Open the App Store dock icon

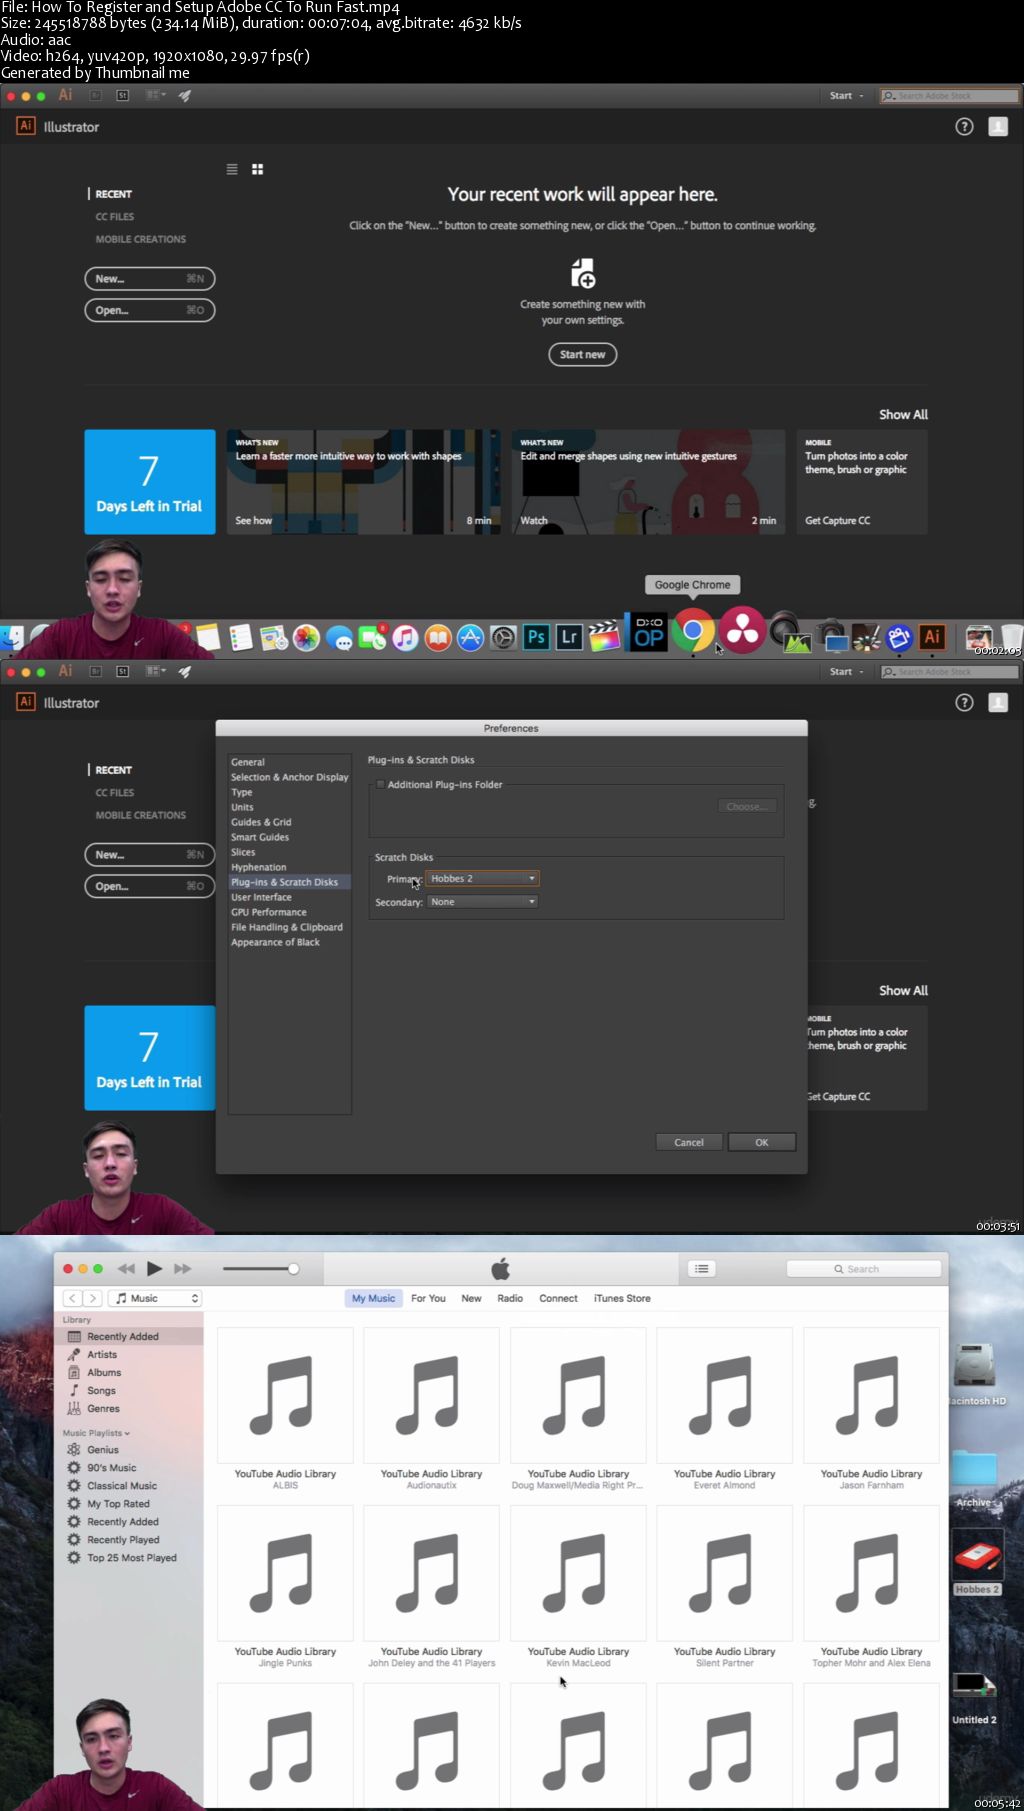tap(470, 638)
